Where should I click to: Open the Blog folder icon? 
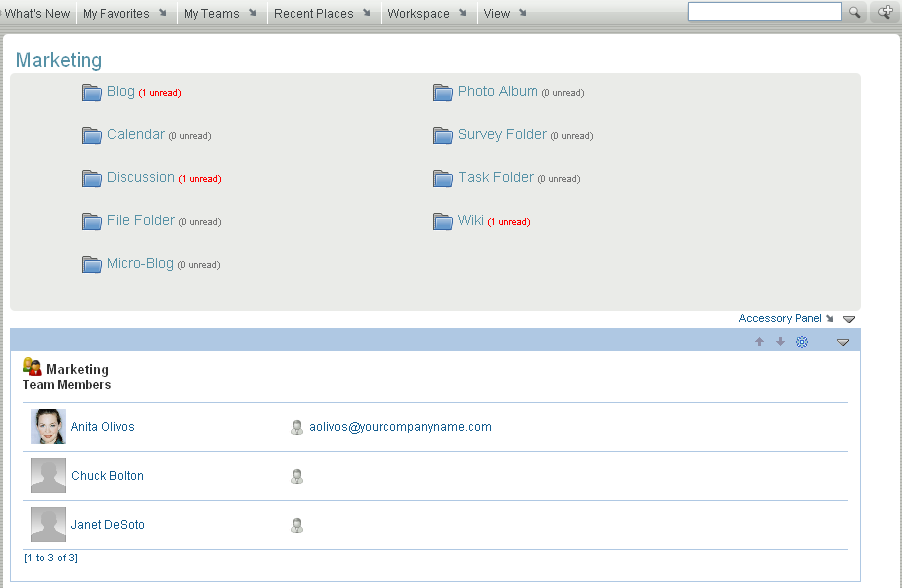click(92, 91)
